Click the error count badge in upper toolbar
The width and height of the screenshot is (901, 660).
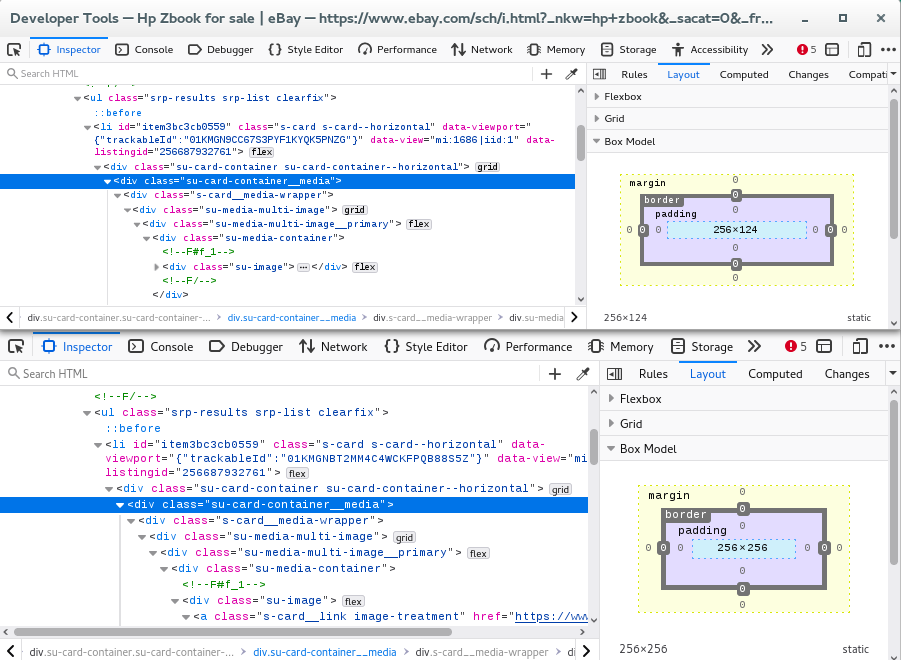tap(806, 49)
